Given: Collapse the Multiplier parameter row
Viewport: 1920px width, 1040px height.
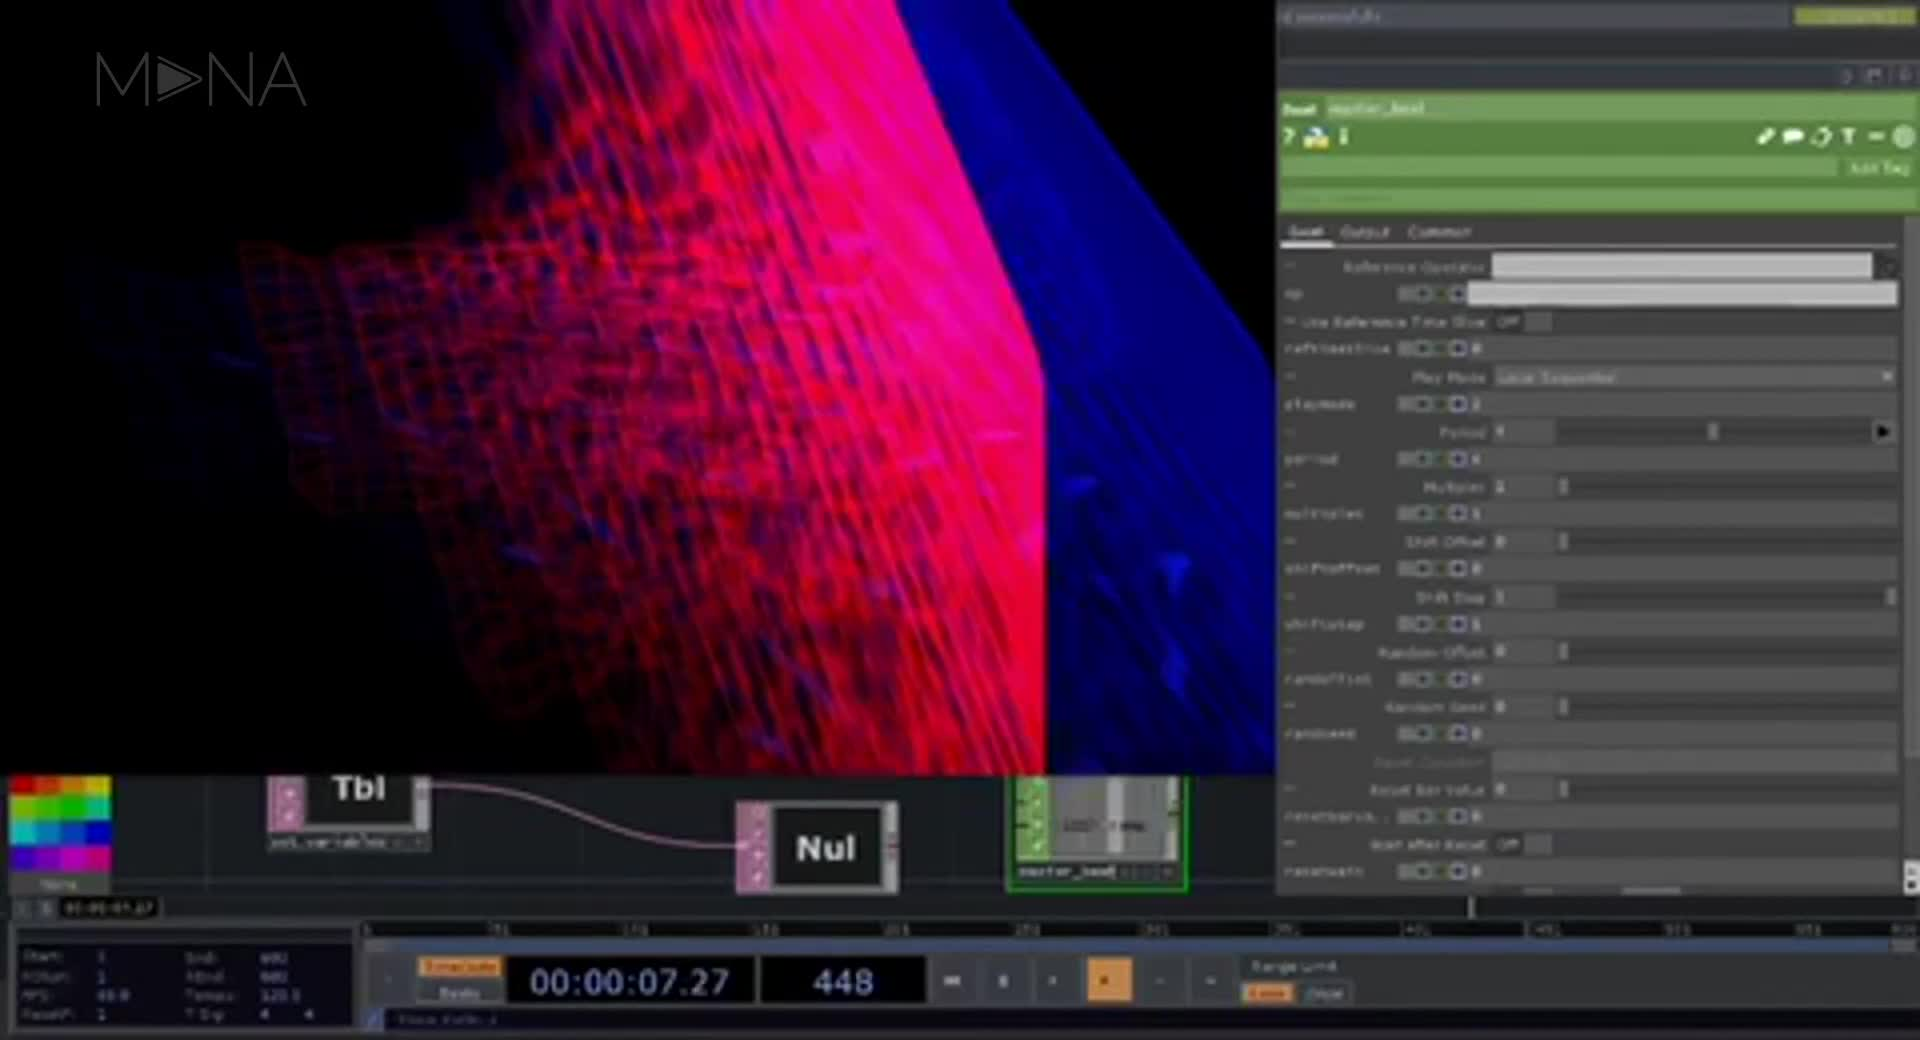Looking at the screenshot, I should [x=1290, y=486].
